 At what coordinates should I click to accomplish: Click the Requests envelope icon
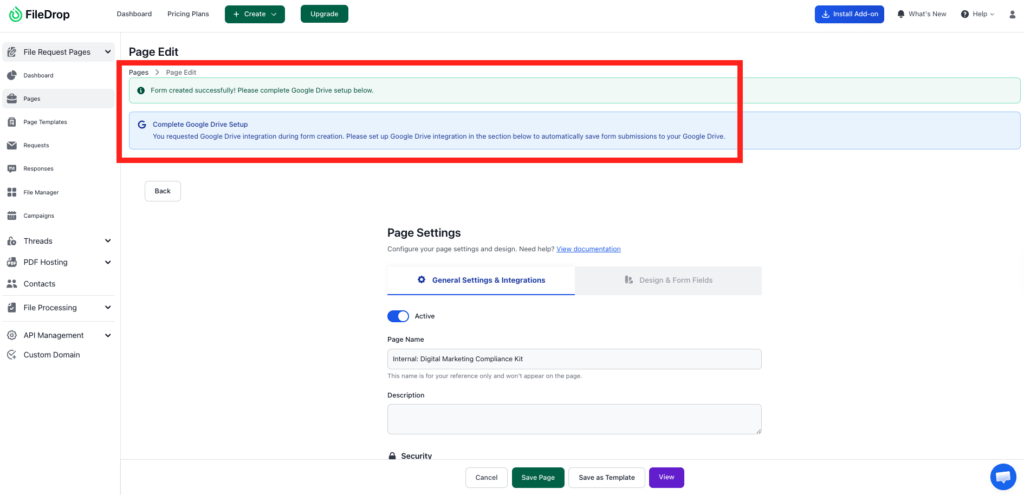12,146
